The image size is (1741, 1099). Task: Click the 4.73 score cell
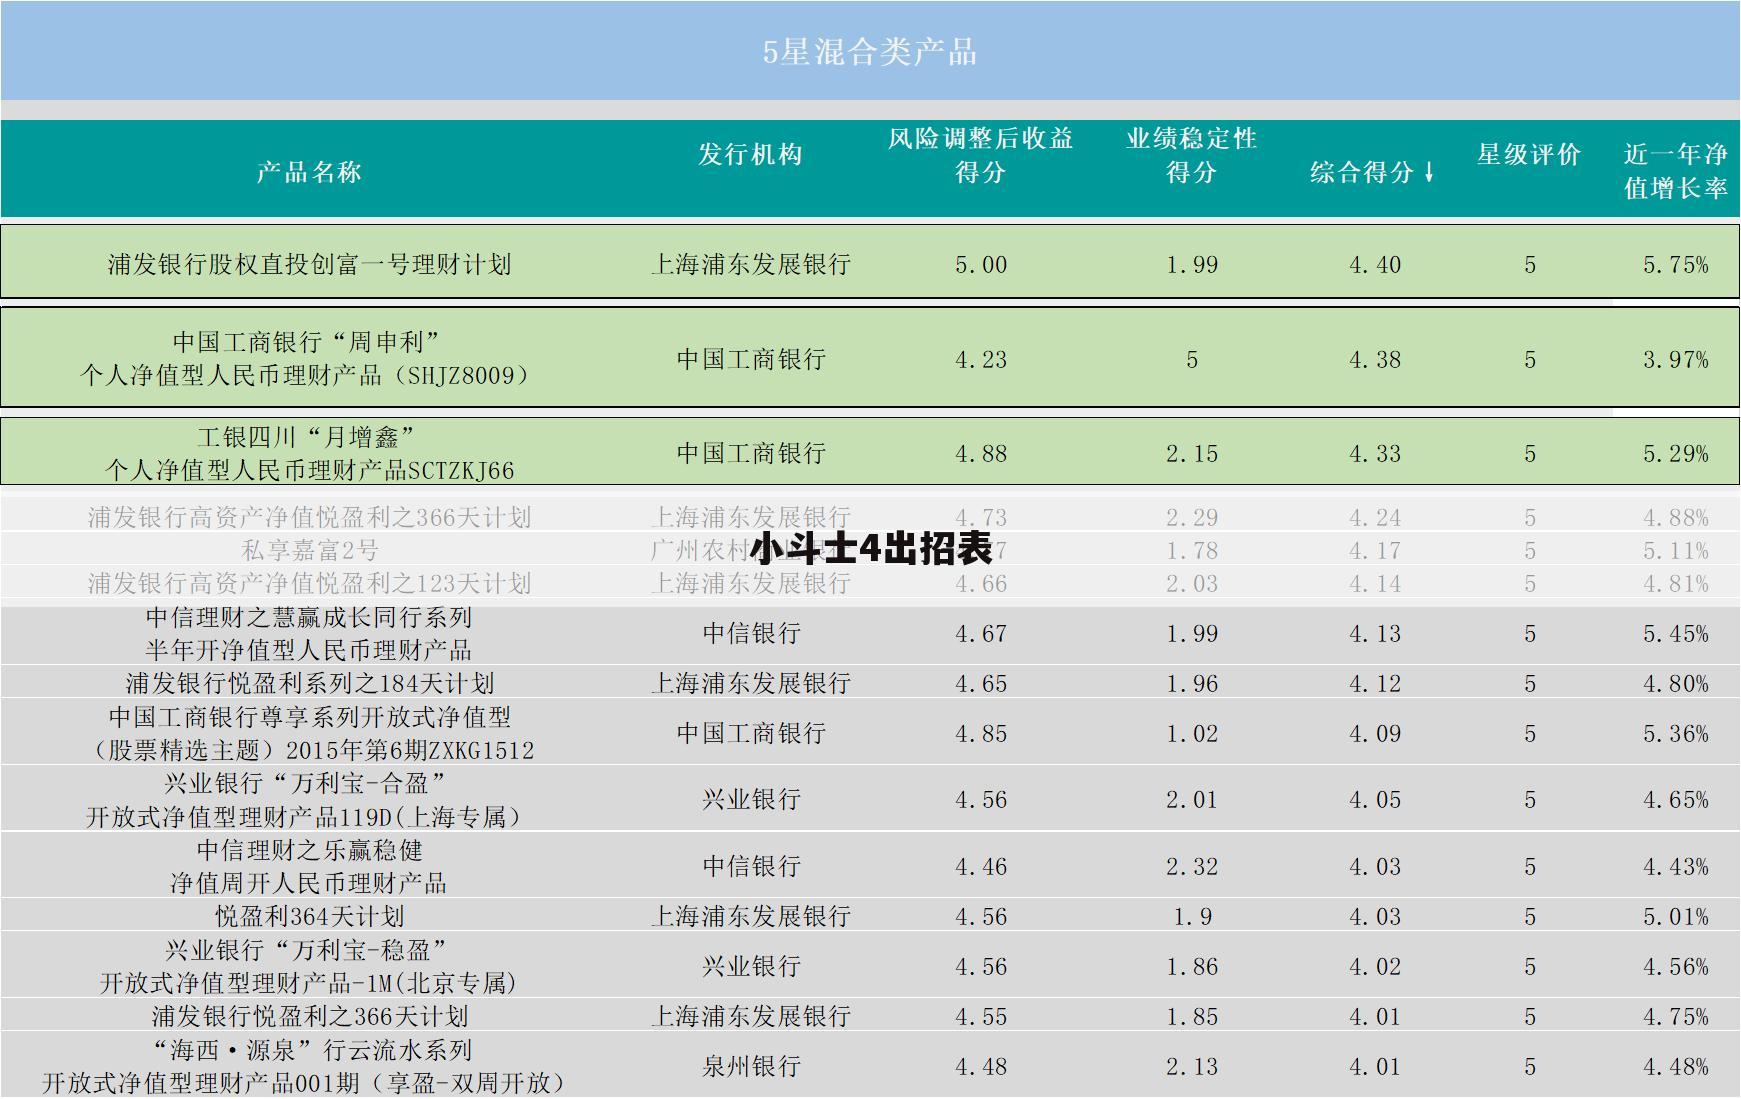pos(981,518)
